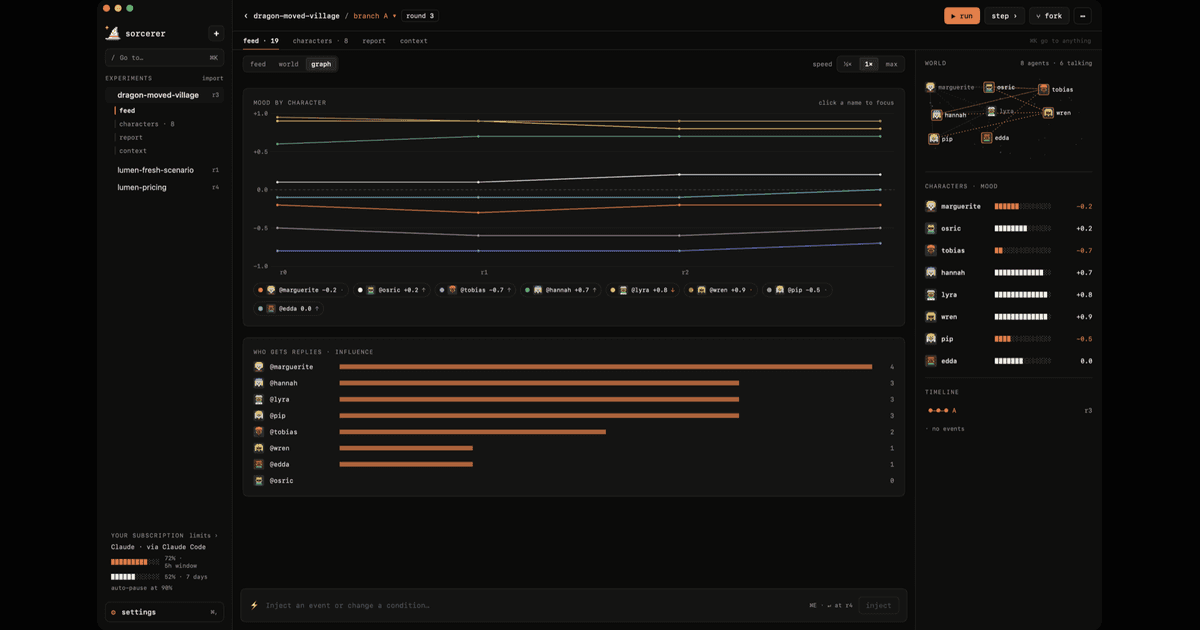
Task: Click the sorcerer wizard hat logo
Action: [113, 33]
